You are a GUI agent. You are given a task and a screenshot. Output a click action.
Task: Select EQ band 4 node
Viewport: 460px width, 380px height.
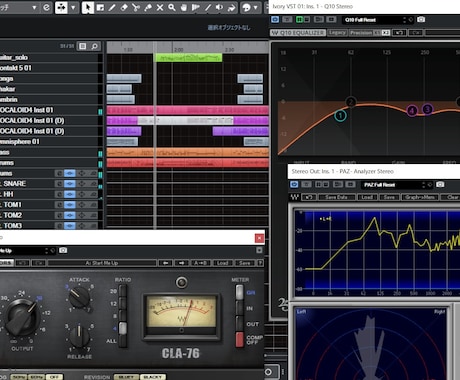pyautogui.click(x=412, y=111)
